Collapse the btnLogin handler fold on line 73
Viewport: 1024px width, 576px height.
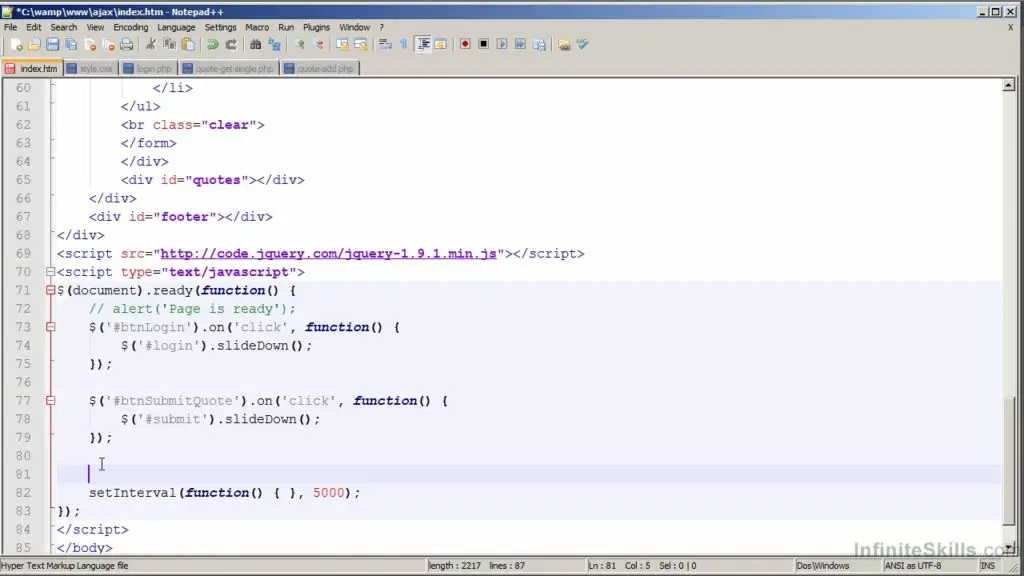[50, 327]
